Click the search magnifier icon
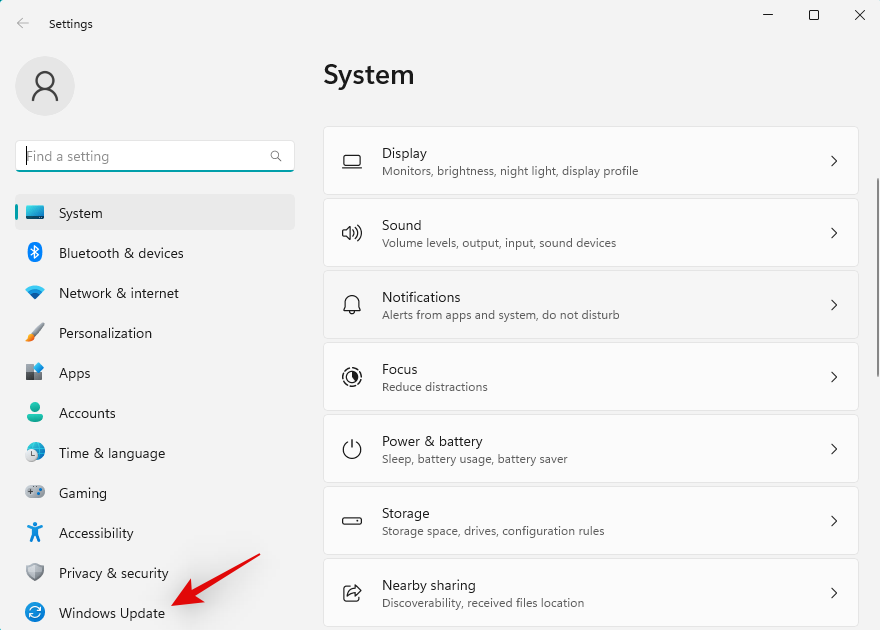This screenshot has height=630, width=880. coord(276,156)
